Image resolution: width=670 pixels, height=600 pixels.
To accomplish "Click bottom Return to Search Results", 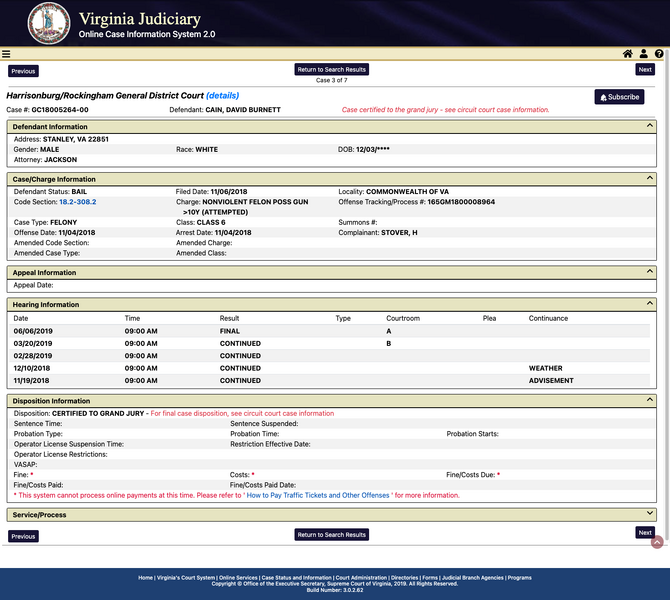I will tap(332, 535).
